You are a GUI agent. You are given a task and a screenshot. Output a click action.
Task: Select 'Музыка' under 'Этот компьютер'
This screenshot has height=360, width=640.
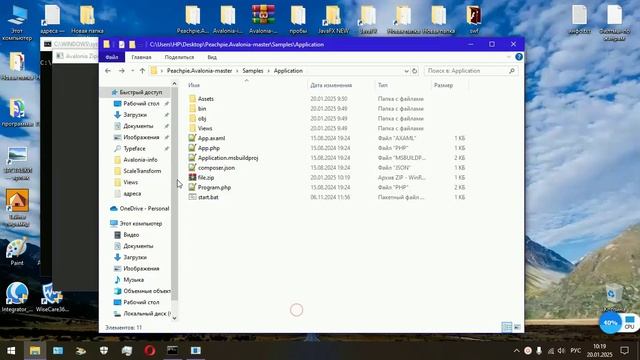133,280
